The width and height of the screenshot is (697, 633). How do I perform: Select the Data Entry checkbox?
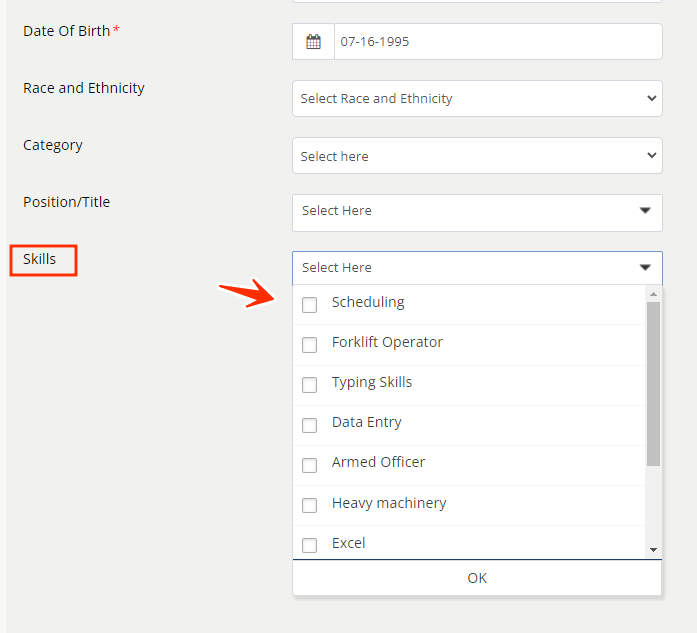[x=310, y=424]
